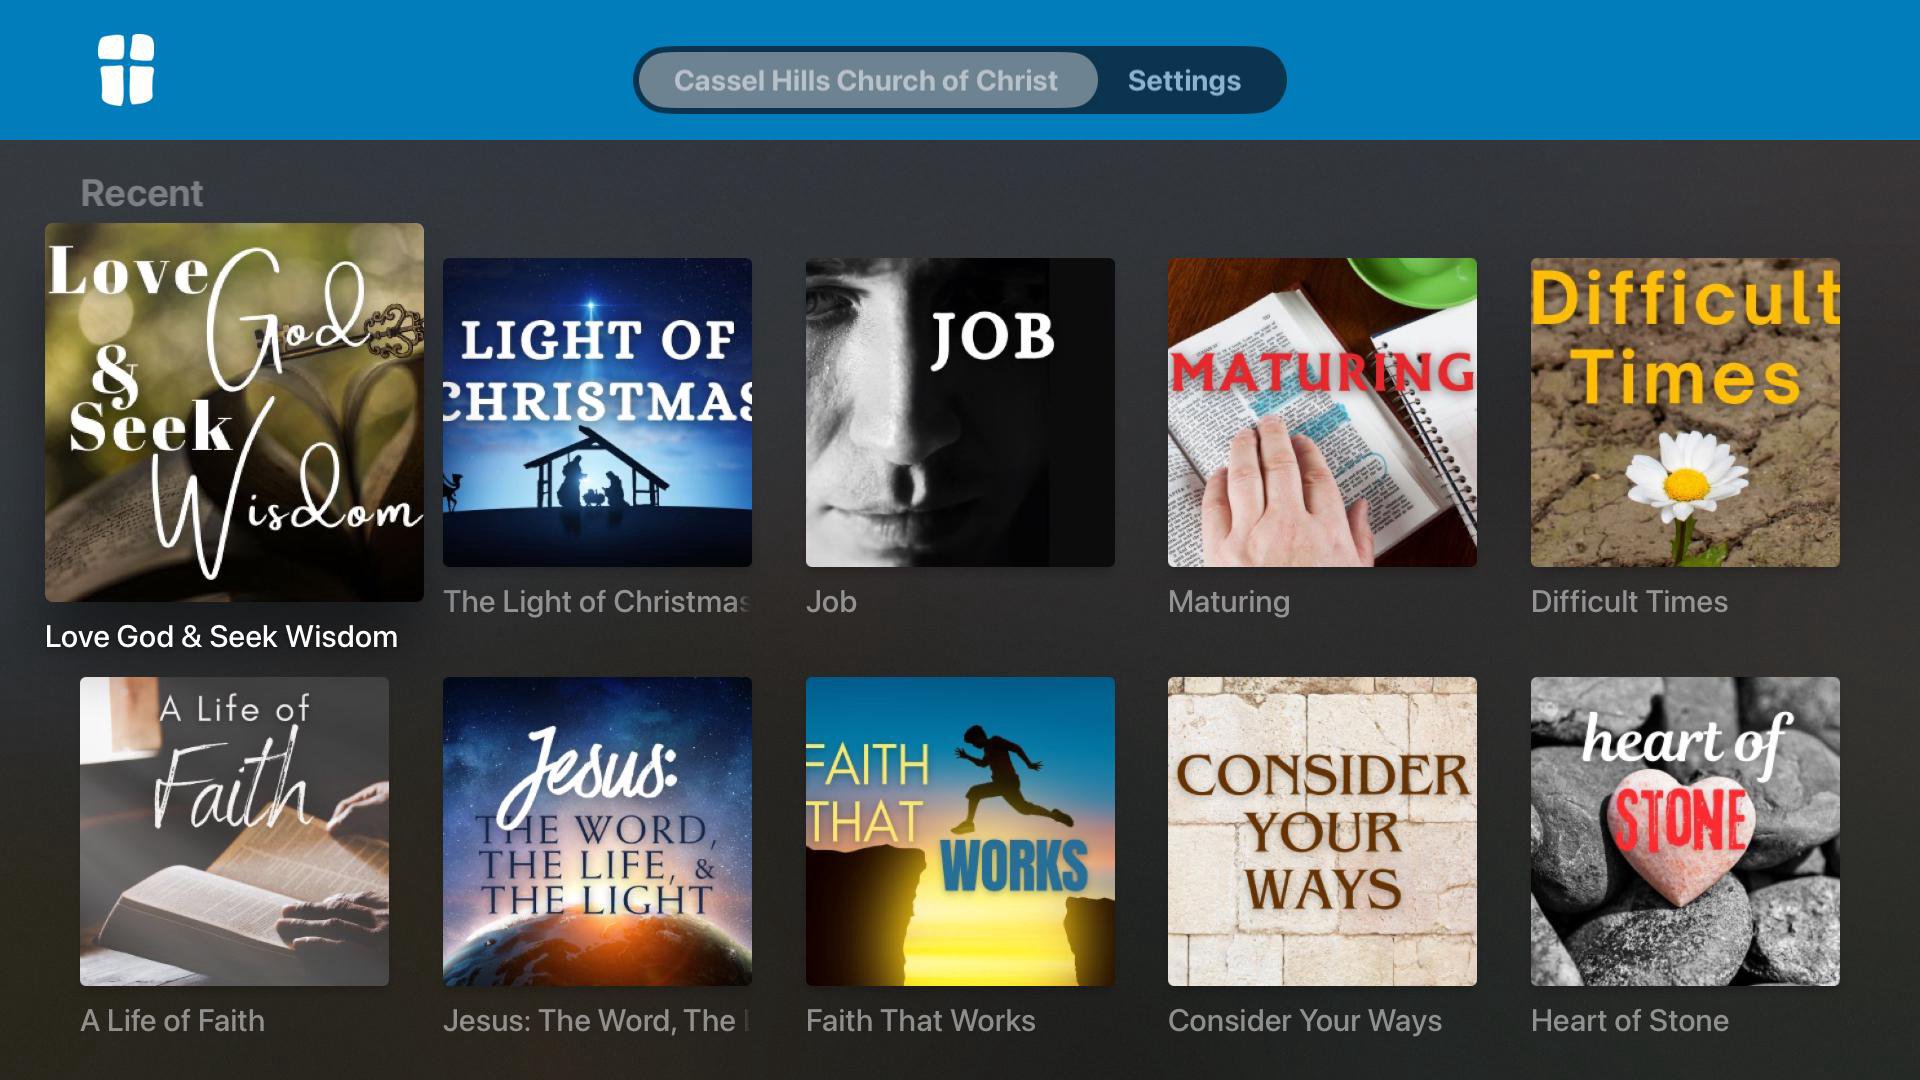The image size is (1920, 1080).
Task: Click the 'Difficult Times' caption text
Action: pyautogui.click(x=1629, y=602)
